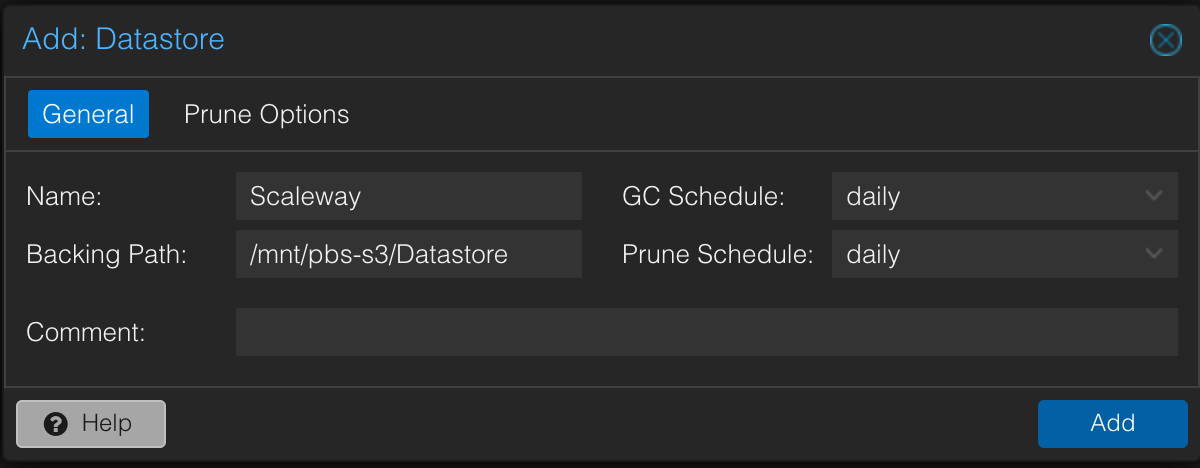Viewport: 1200px width, 468px height.
Task: Expand the Prune Schedule dropdown arrow
Action: point(1154,254)
